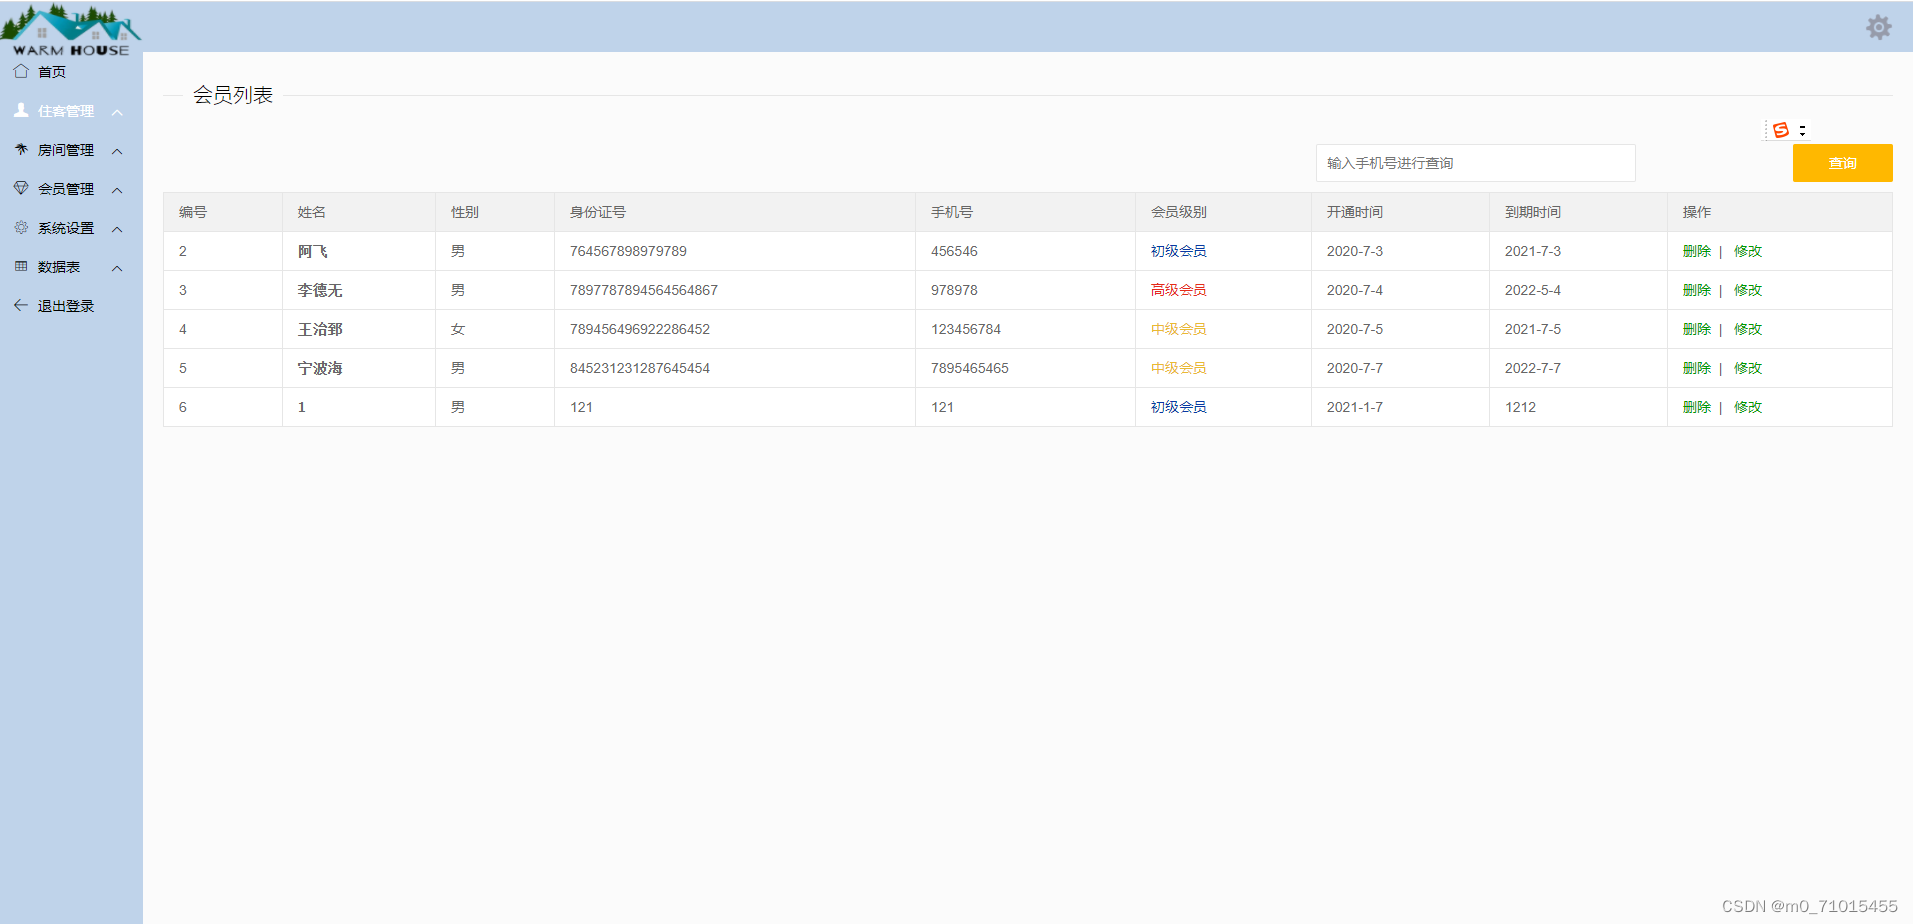This screenshot has width=1913, height=924.
Task: Focus the phone number search field
Action: coord(1475,163)
